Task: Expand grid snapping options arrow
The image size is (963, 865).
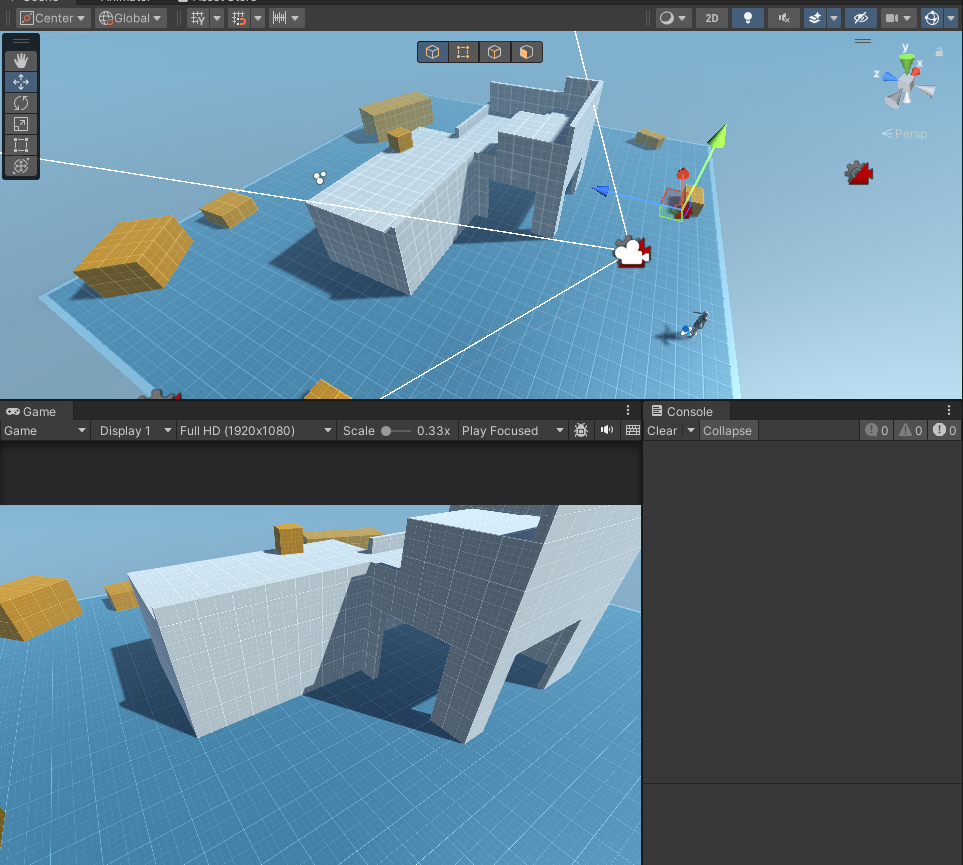Action: coord(258,18)
